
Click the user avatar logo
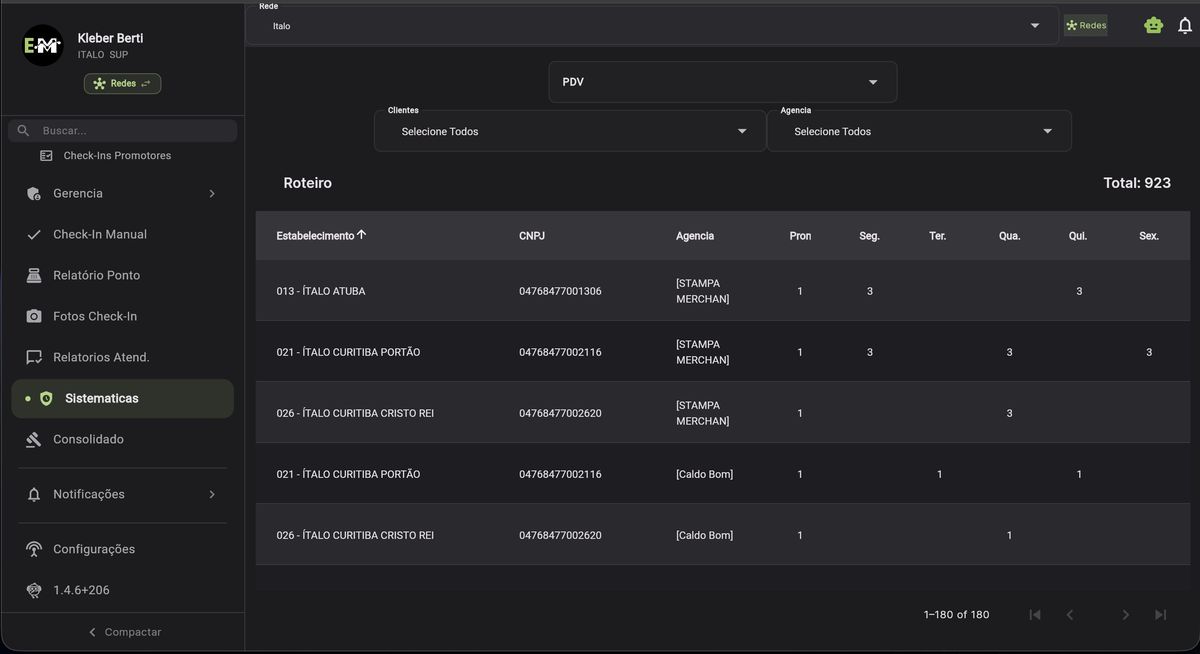click(43, 46)
